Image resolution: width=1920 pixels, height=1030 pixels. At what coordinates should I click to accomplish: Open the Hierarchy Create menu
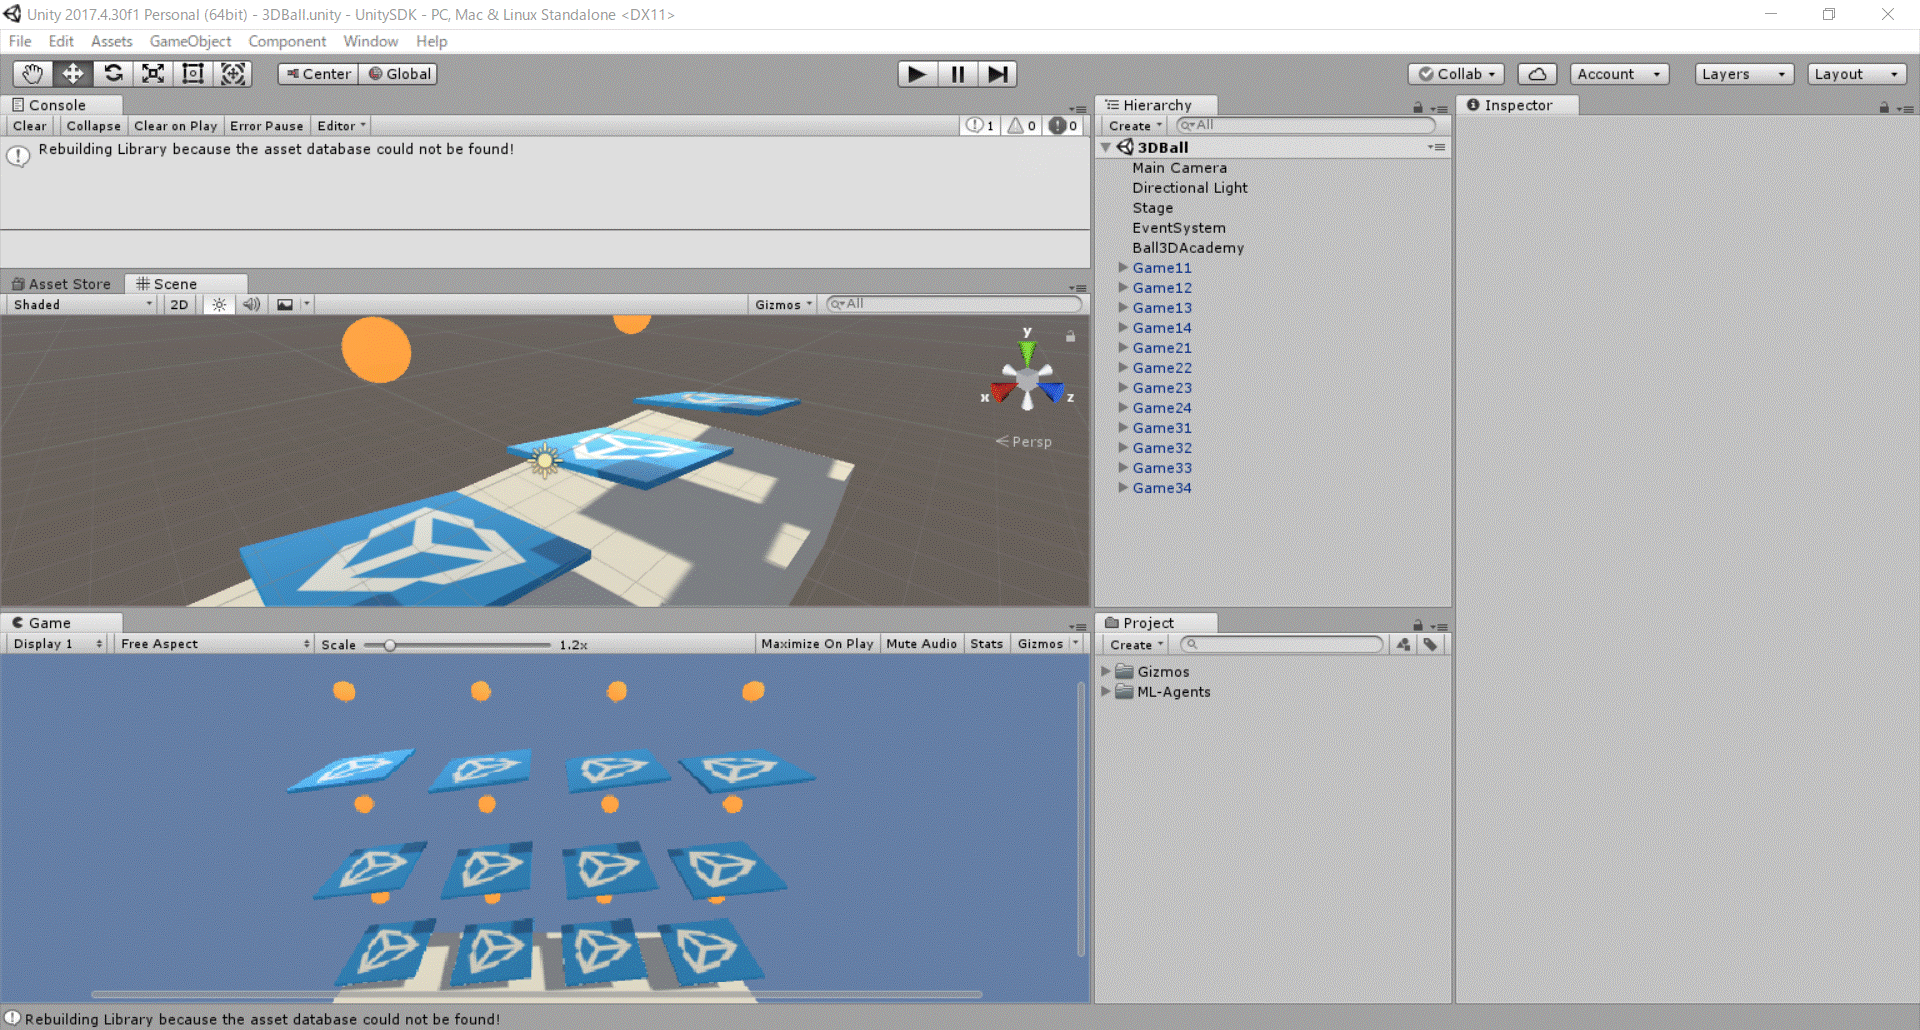[x=1135, y=126]
